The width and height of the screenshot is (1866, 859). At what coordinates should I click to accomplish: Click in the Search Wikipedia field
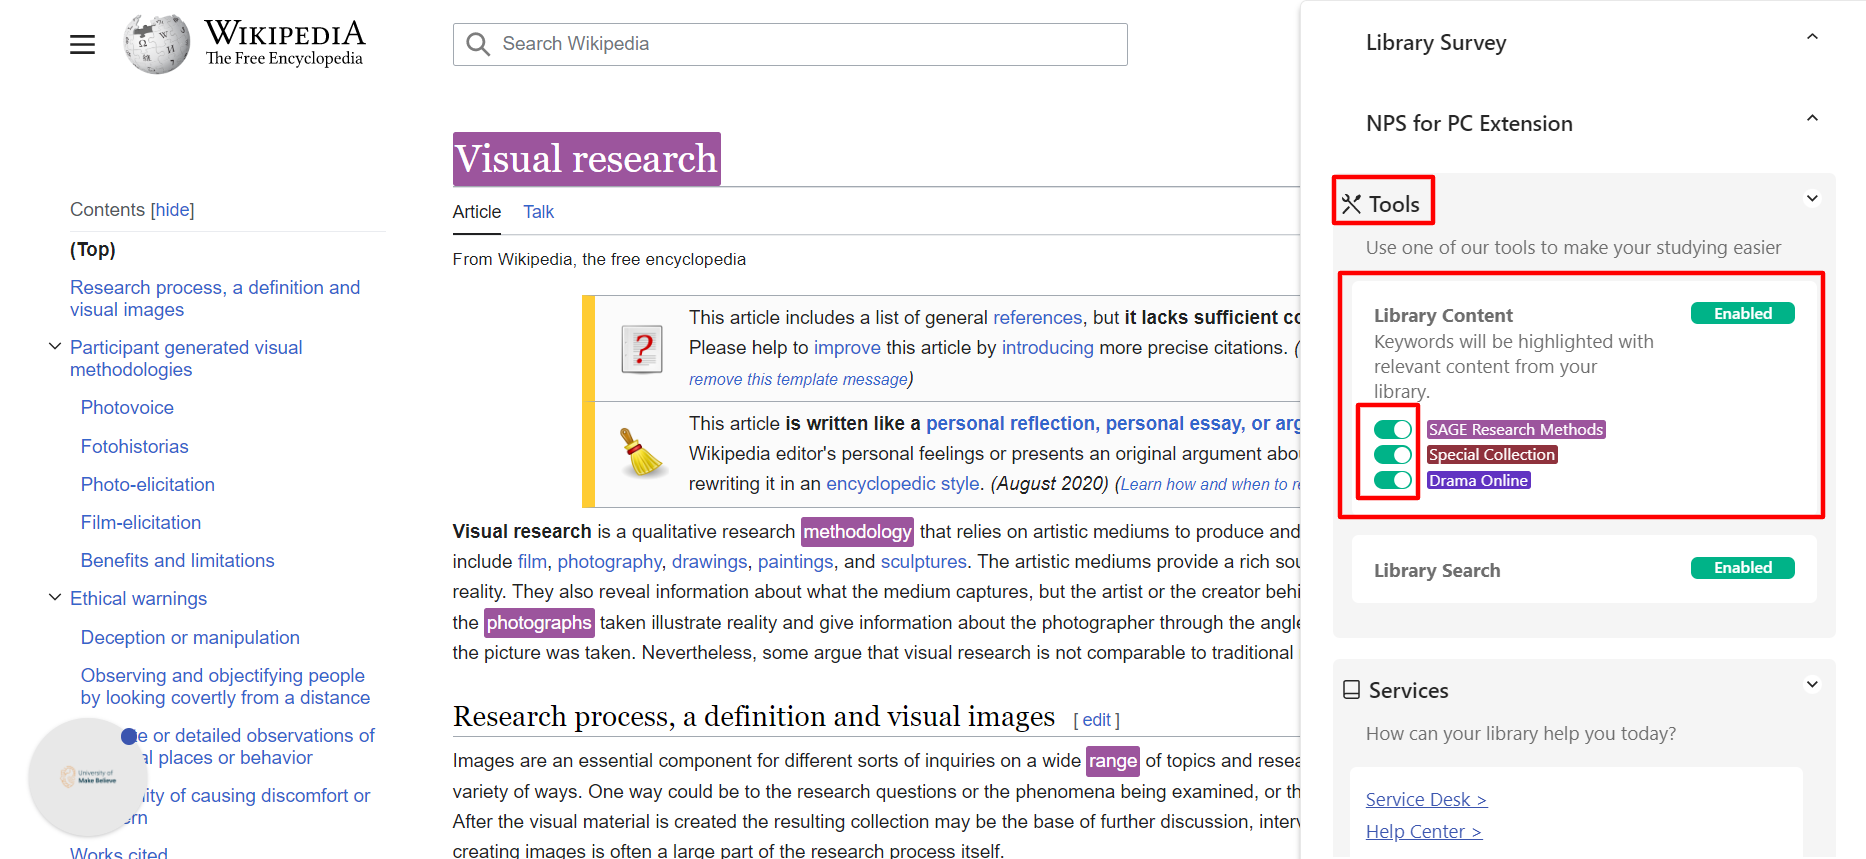point(790,44)
